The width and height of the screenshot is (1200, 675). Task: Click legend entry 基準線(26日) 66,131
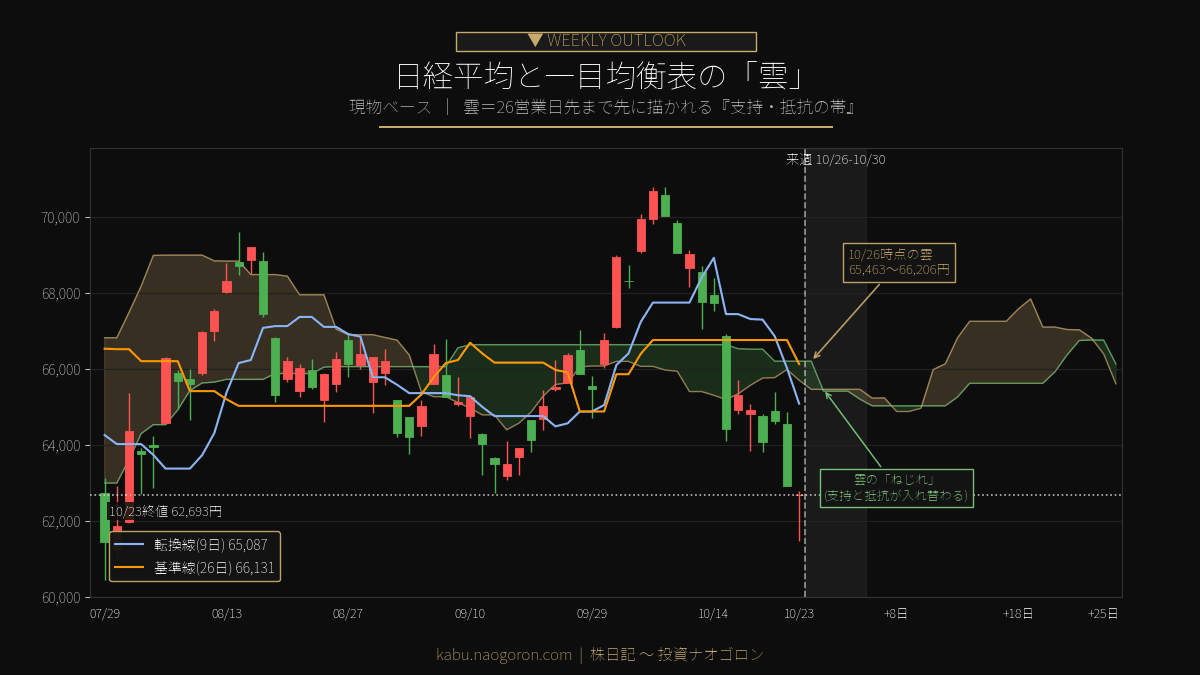(214, 568)
